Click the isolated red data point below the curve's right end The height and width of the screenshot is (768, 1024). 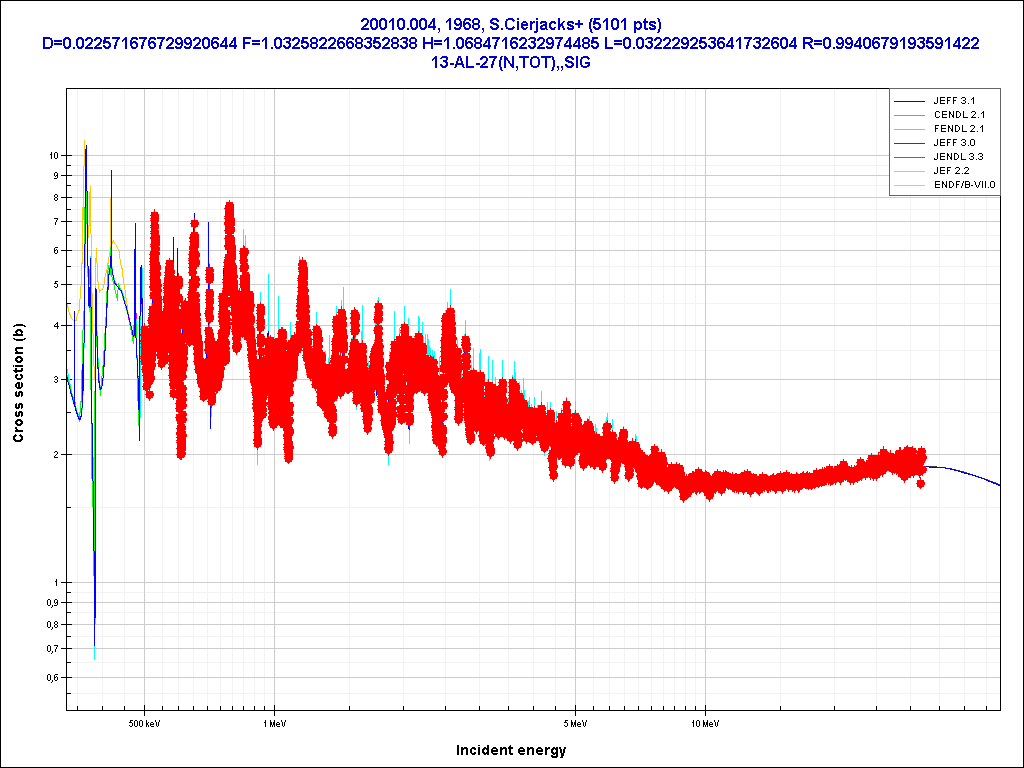[921, 484]
